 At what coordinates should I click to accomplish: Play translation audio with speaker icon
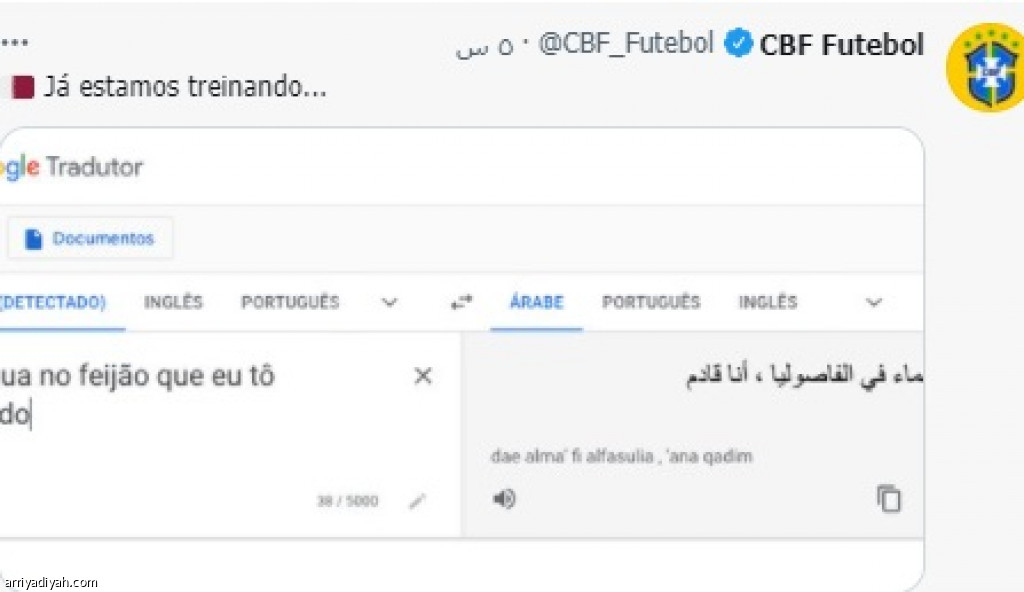pos(505,498)
